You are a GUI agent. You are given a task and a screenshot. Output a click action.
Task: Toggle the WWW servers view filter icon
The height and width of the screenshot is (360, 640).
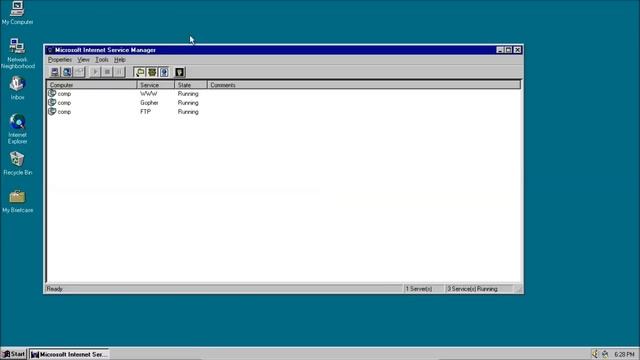pos(164,72)
